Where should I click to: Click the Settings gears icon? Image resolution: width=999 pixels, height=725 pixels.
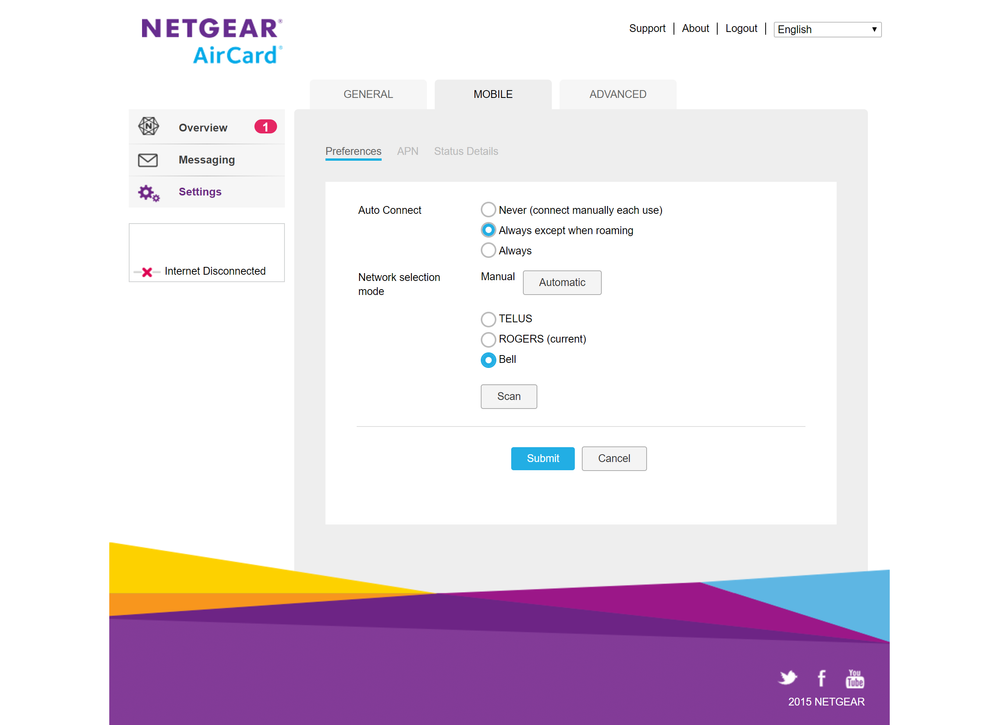click(x=149, y=192)
